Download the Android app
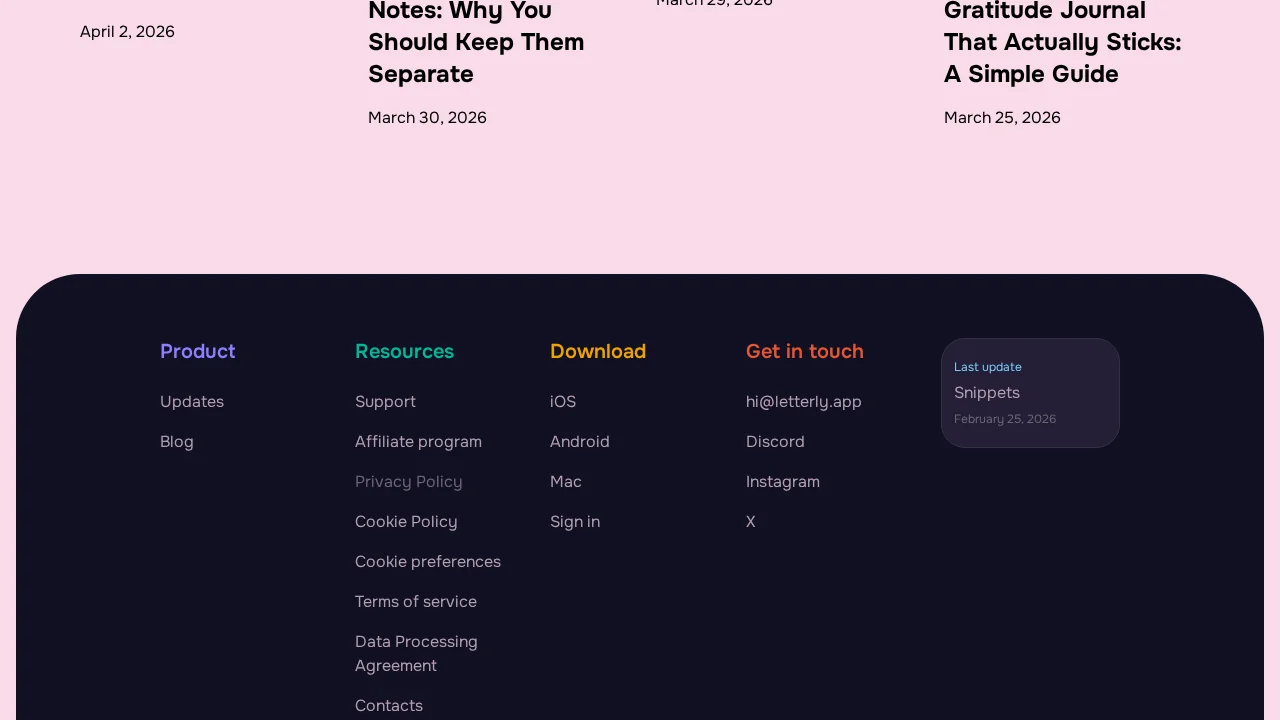Image resolution: width=1280 pixels, height=720 pixels. [x=580, y=441]
